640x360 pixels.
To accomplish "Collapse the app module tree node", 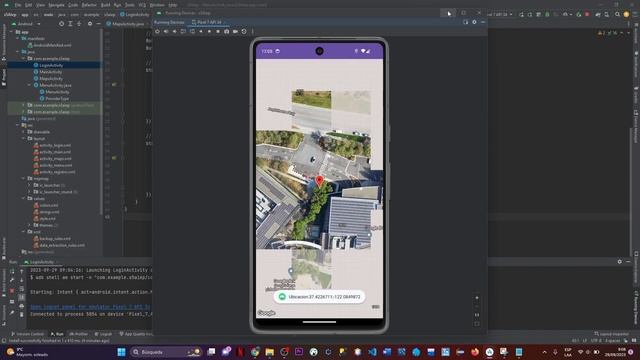I will coord(12,31).
